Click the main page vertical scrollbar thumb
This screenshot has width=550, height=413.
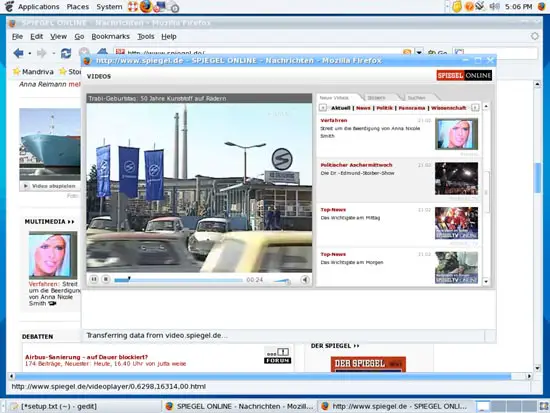point(537,178)
